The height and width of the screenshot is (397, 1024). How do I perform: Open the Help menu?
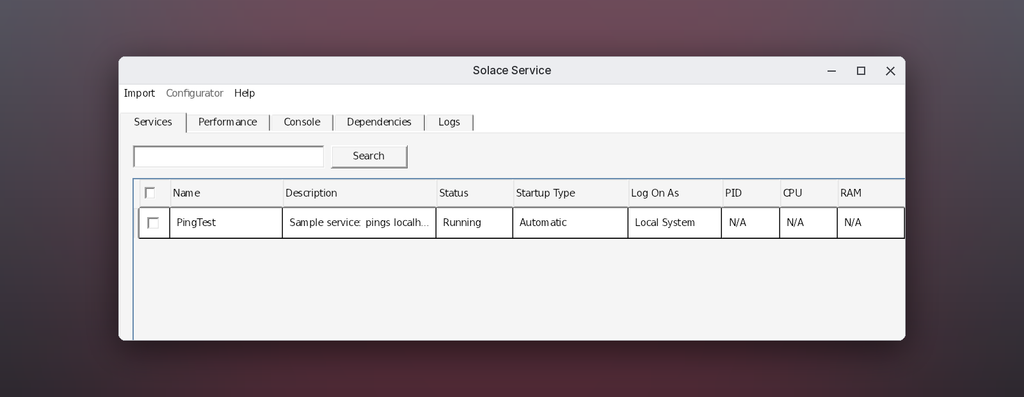244,93
